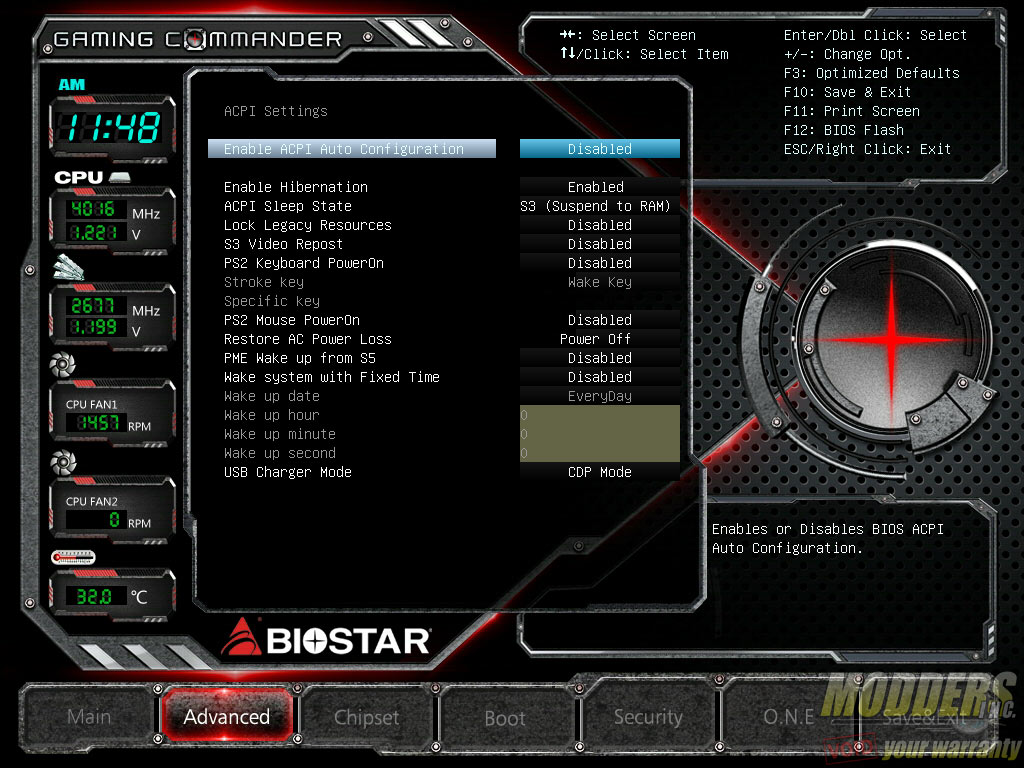Click the Wake up second input field

[600, 453]
